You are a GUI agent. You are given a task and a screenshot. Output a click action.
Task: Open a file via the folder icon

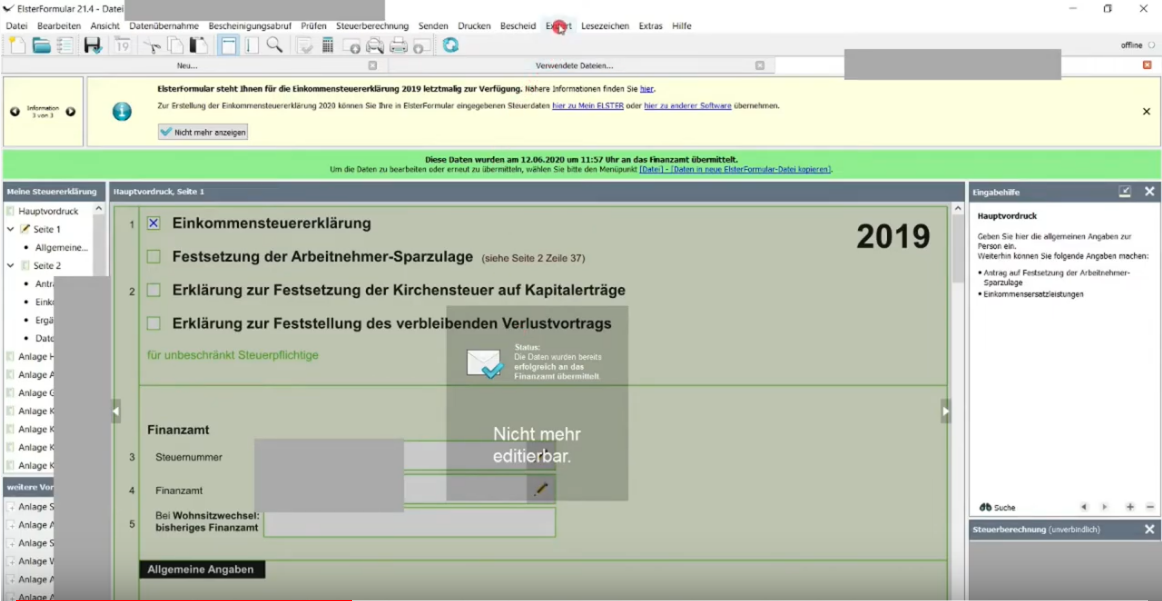[41, 45]
